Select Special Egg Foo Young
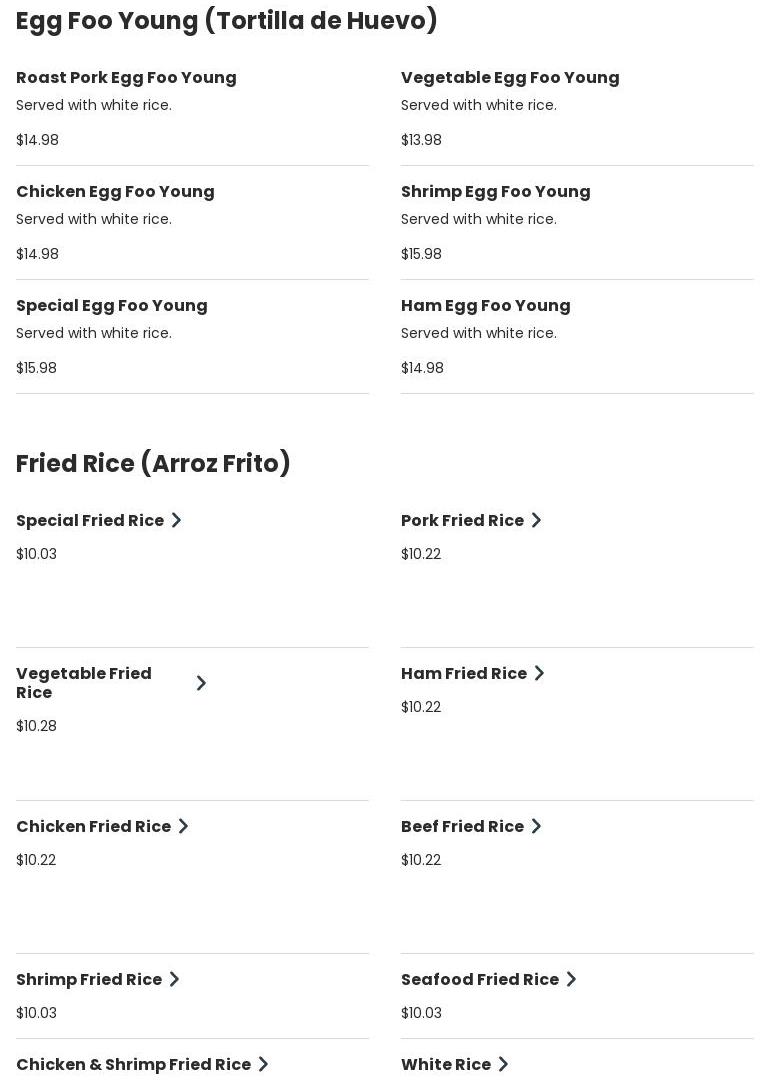Viewport: 770px width, 1082px height. pos(112,306)
